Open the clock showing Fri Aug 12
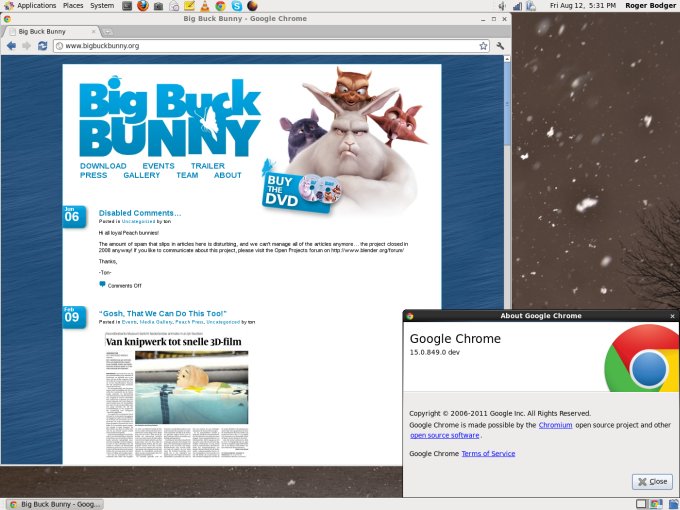Viewport: 680px width, 510px height. (582, 6)
